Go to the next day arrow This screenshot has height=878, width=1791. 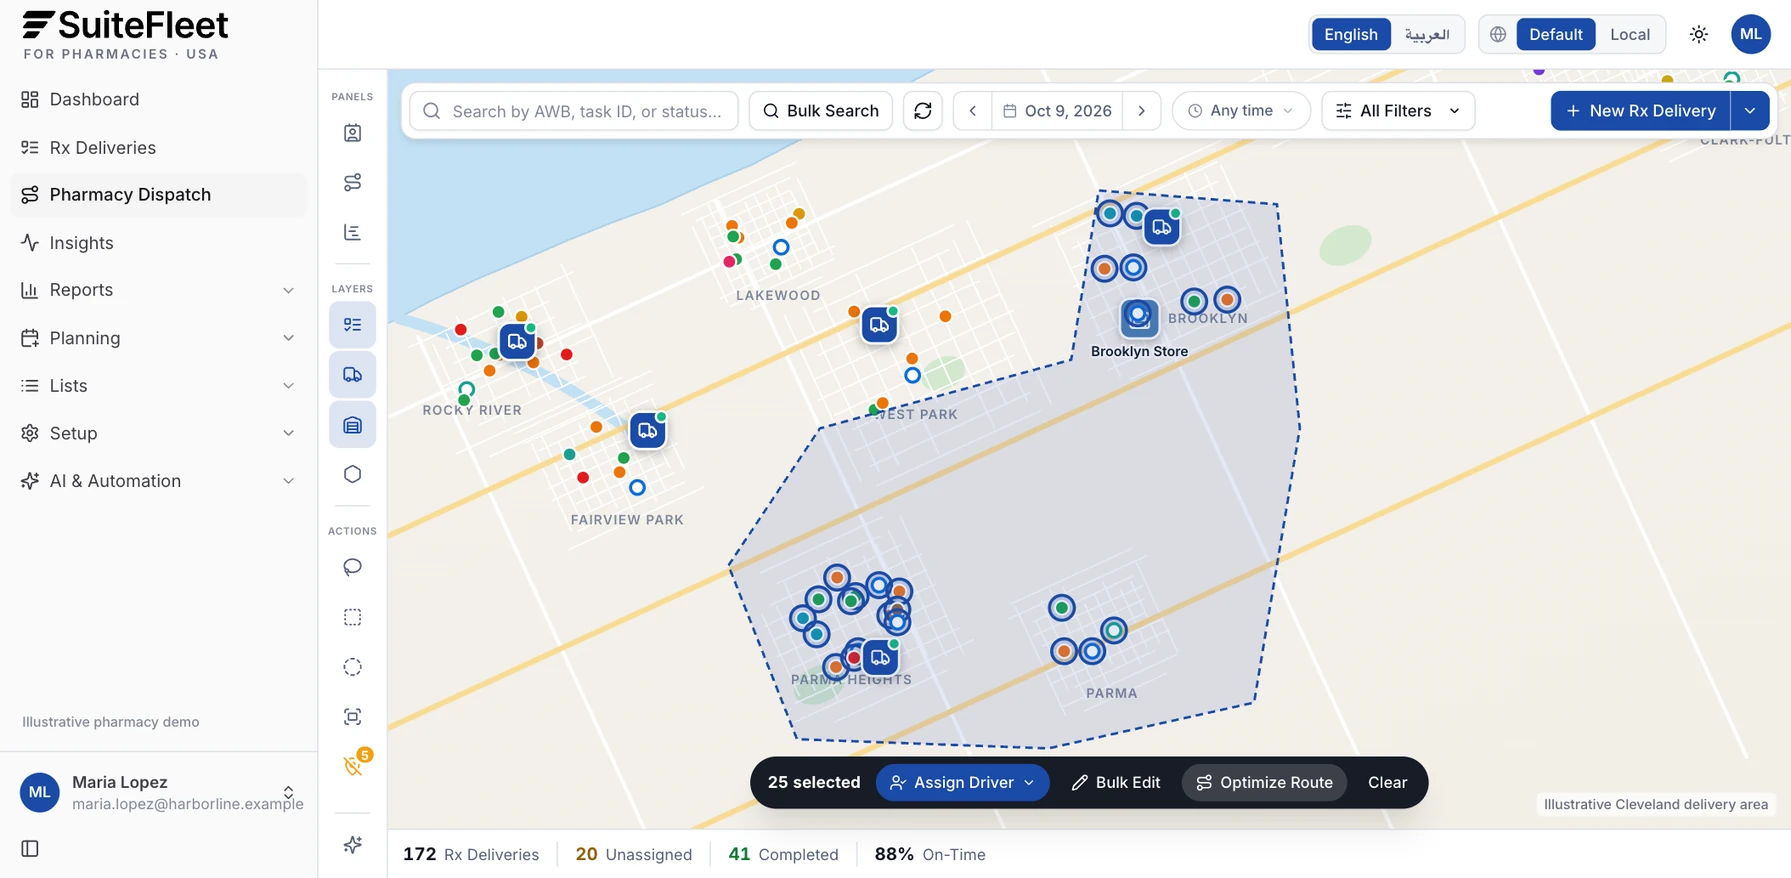pyautogui.click(x=1141, y=111)
